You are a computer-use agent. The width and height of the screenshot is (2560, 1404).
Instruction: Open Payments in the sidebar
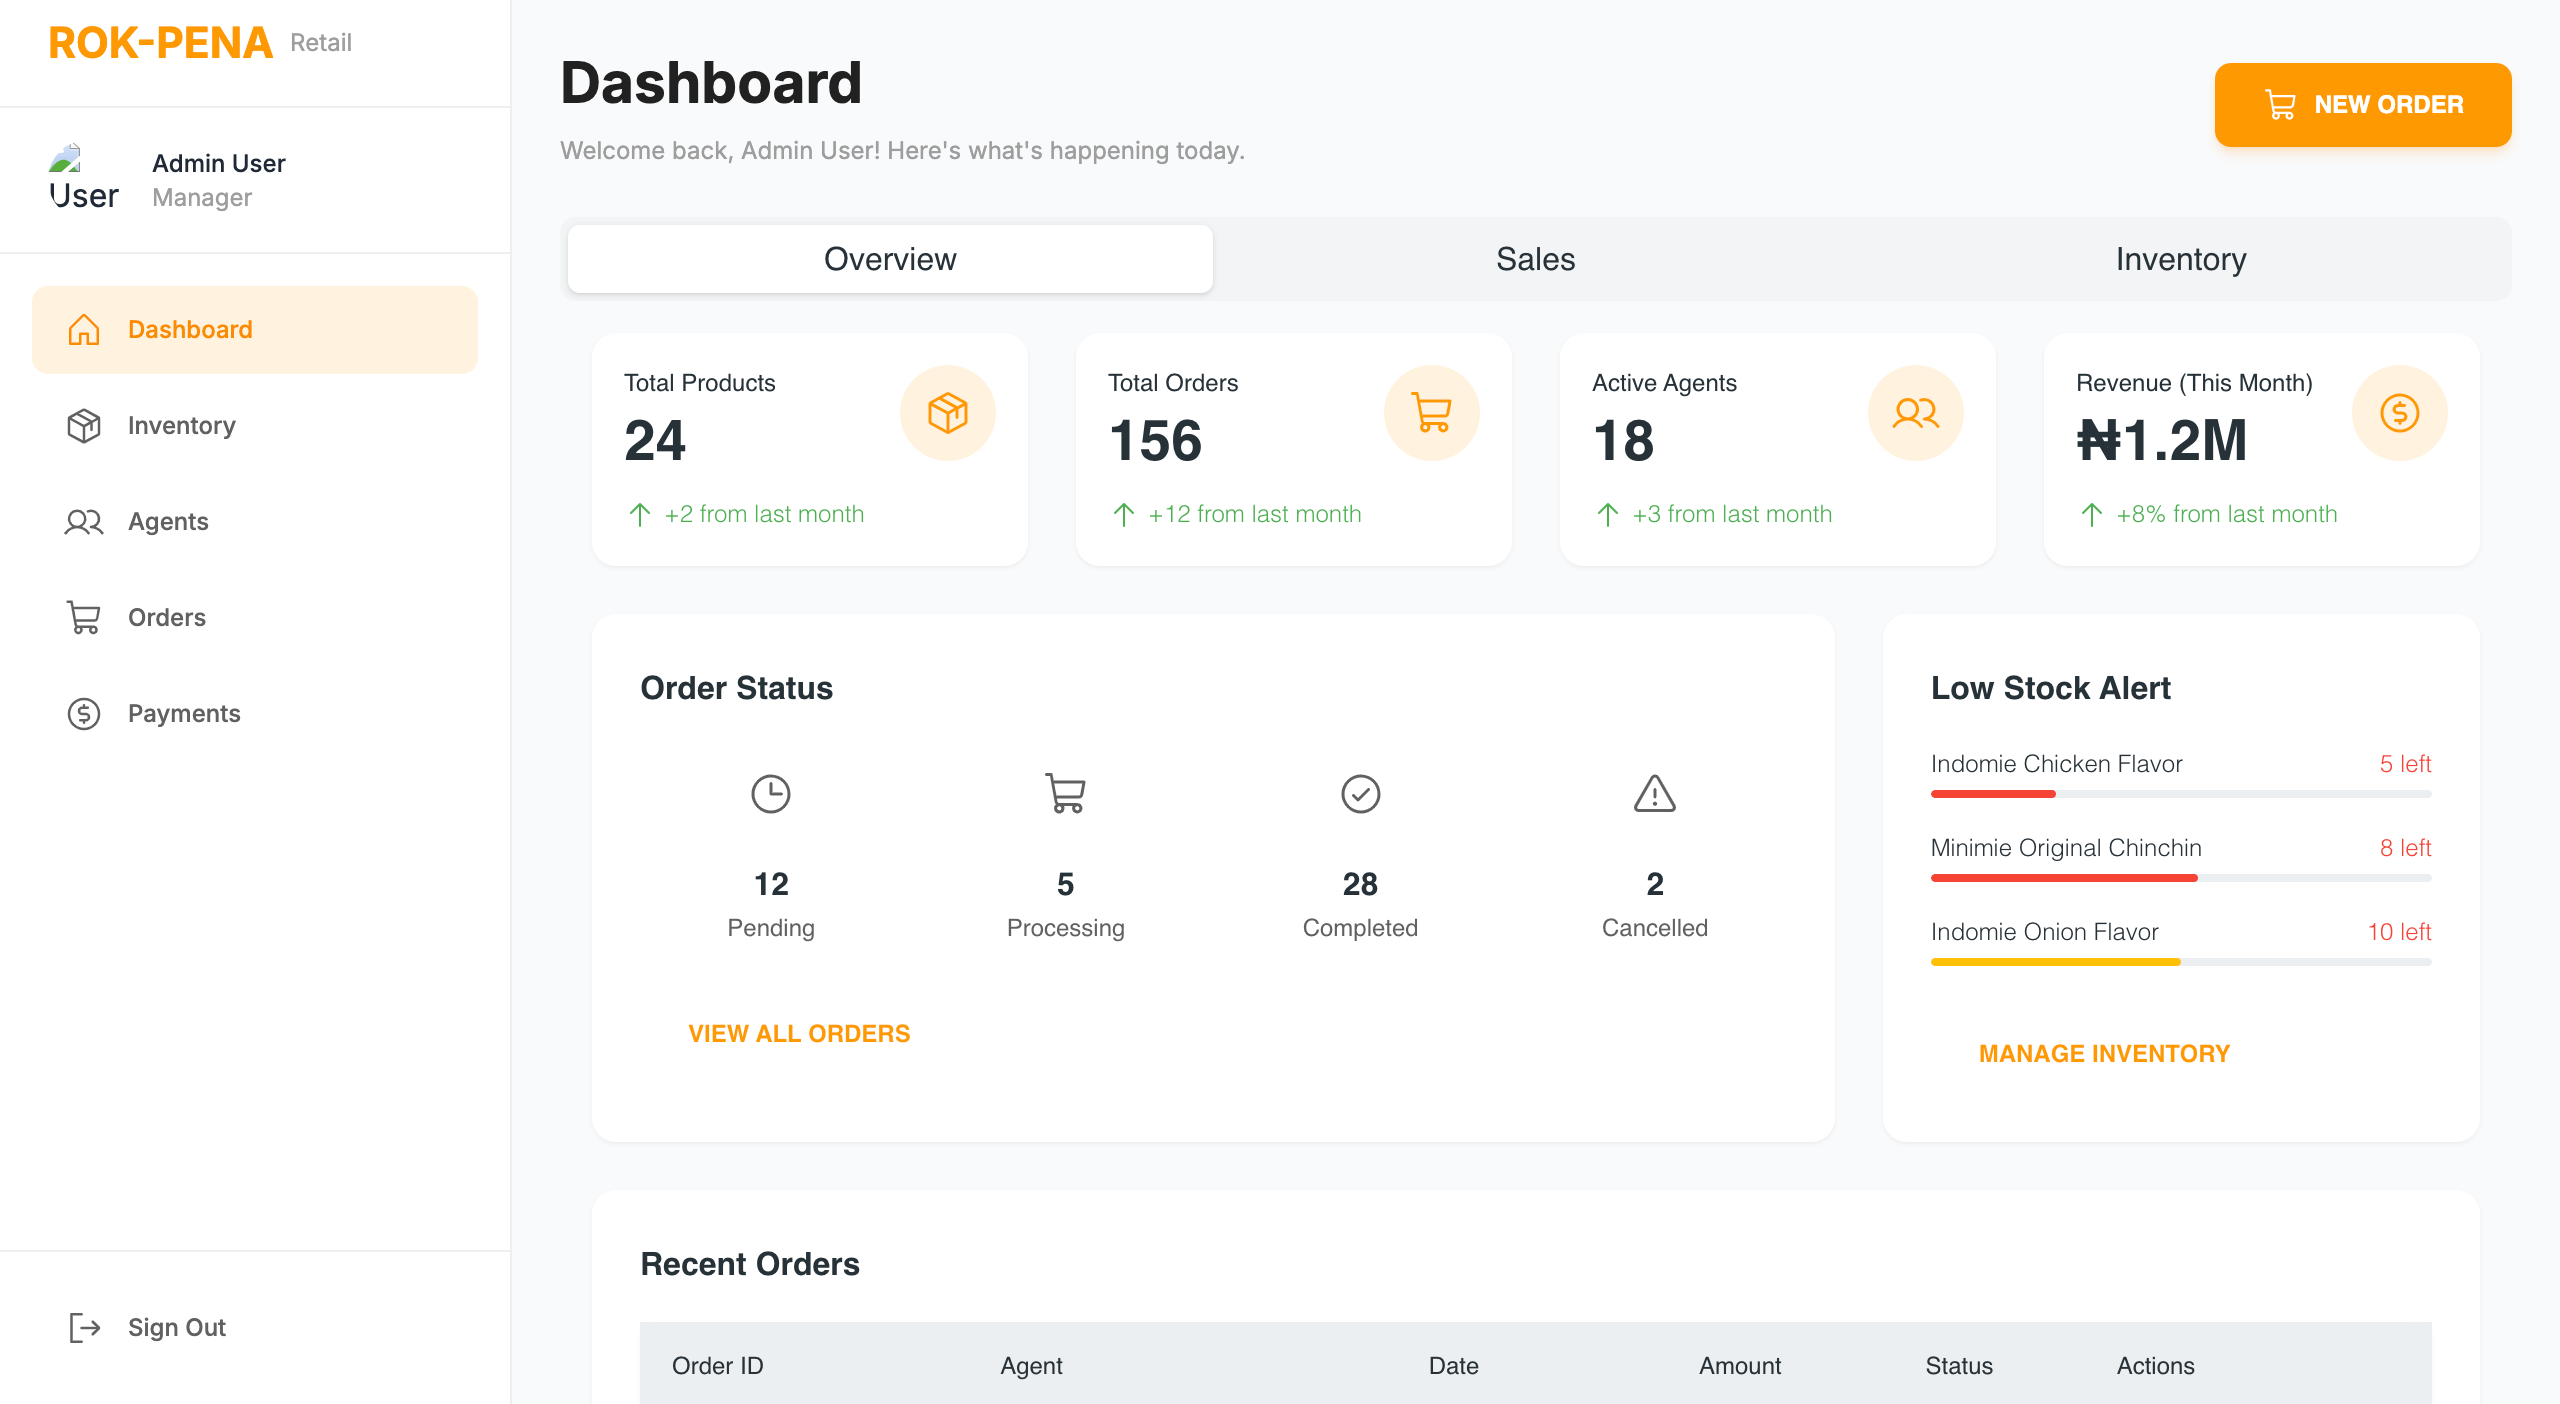tap(184, 713)
